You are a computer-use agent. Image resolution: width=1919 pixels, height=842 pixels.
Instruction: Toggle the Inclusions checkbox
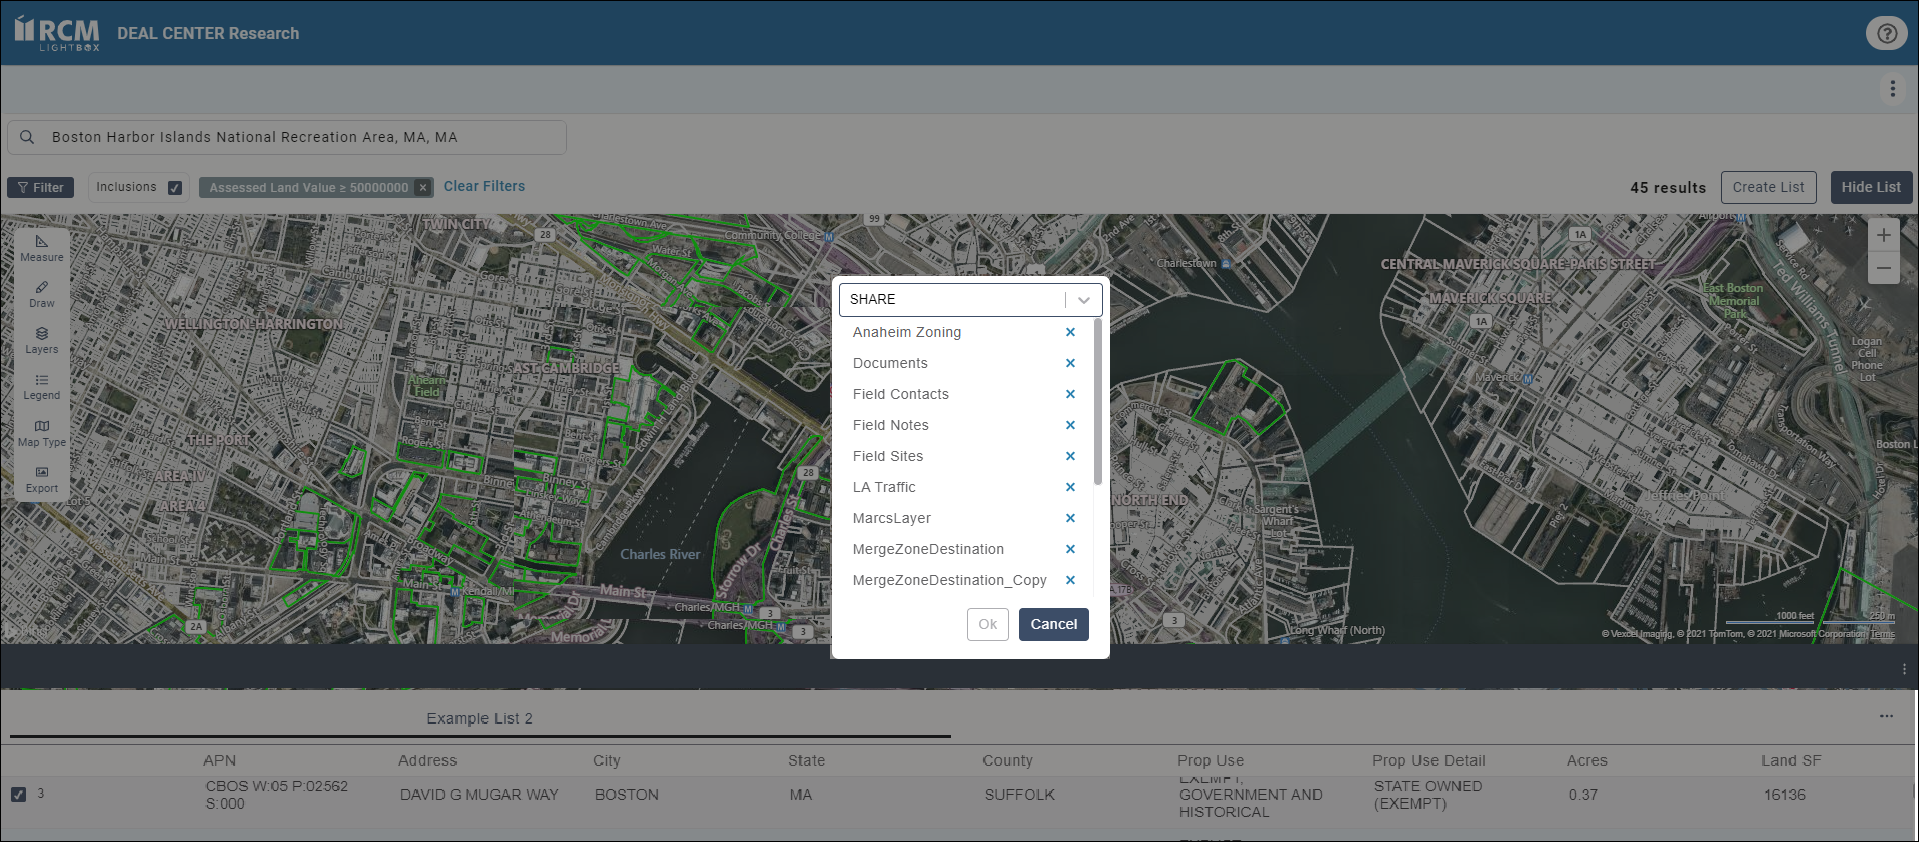pyautogui.click(x=175, y=188)
